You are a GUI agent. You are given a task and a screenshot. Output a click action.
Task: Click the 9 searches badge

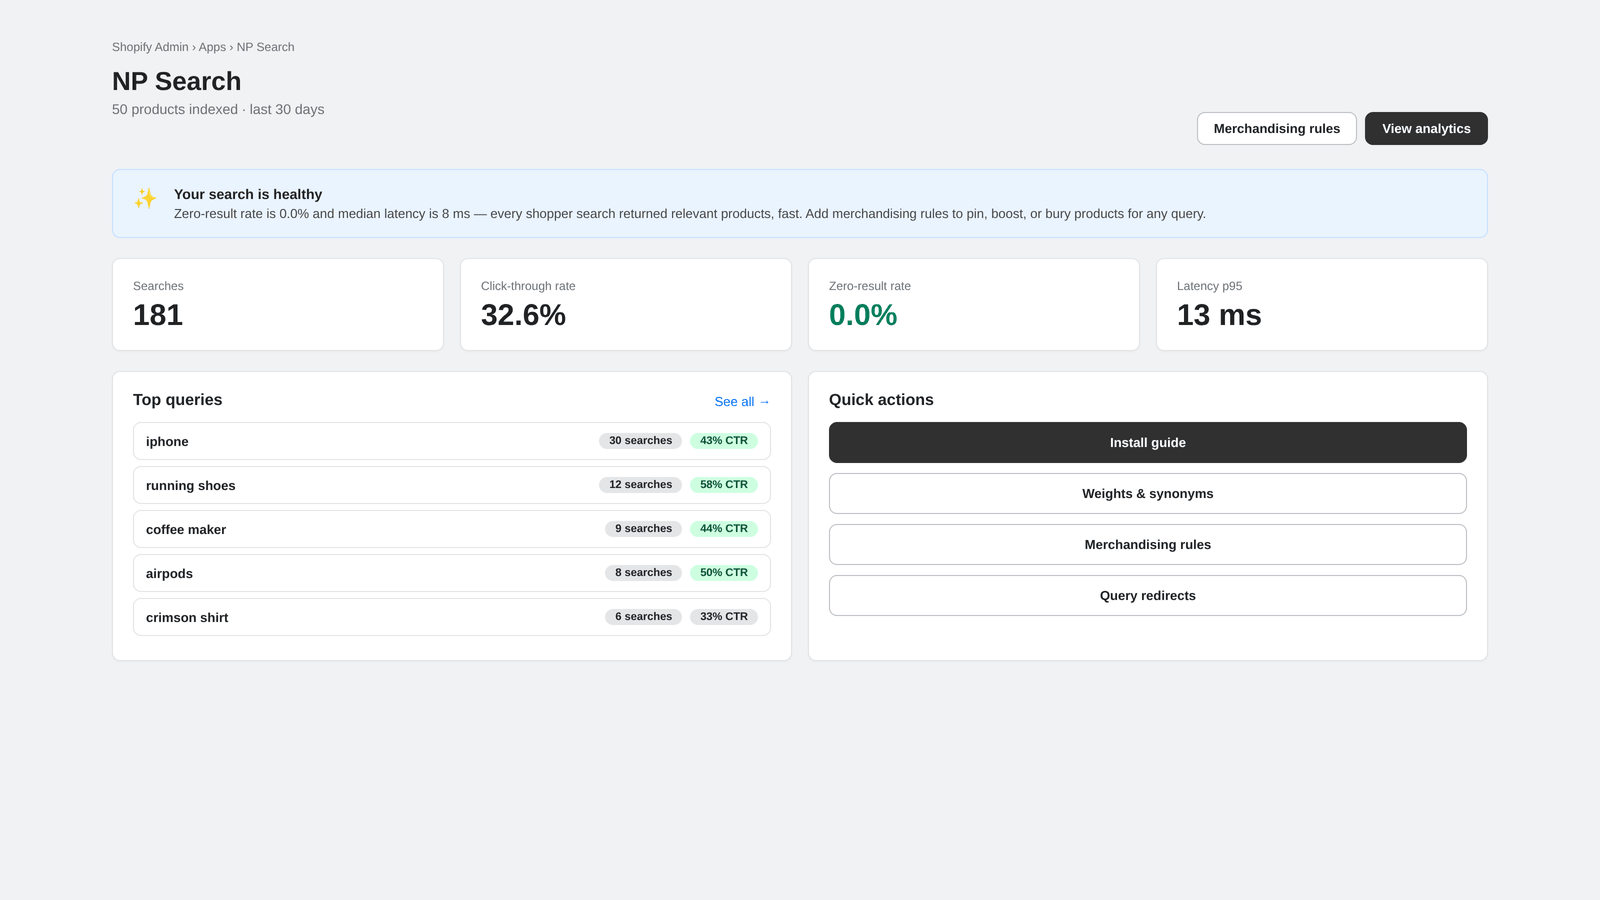point(643,529)
